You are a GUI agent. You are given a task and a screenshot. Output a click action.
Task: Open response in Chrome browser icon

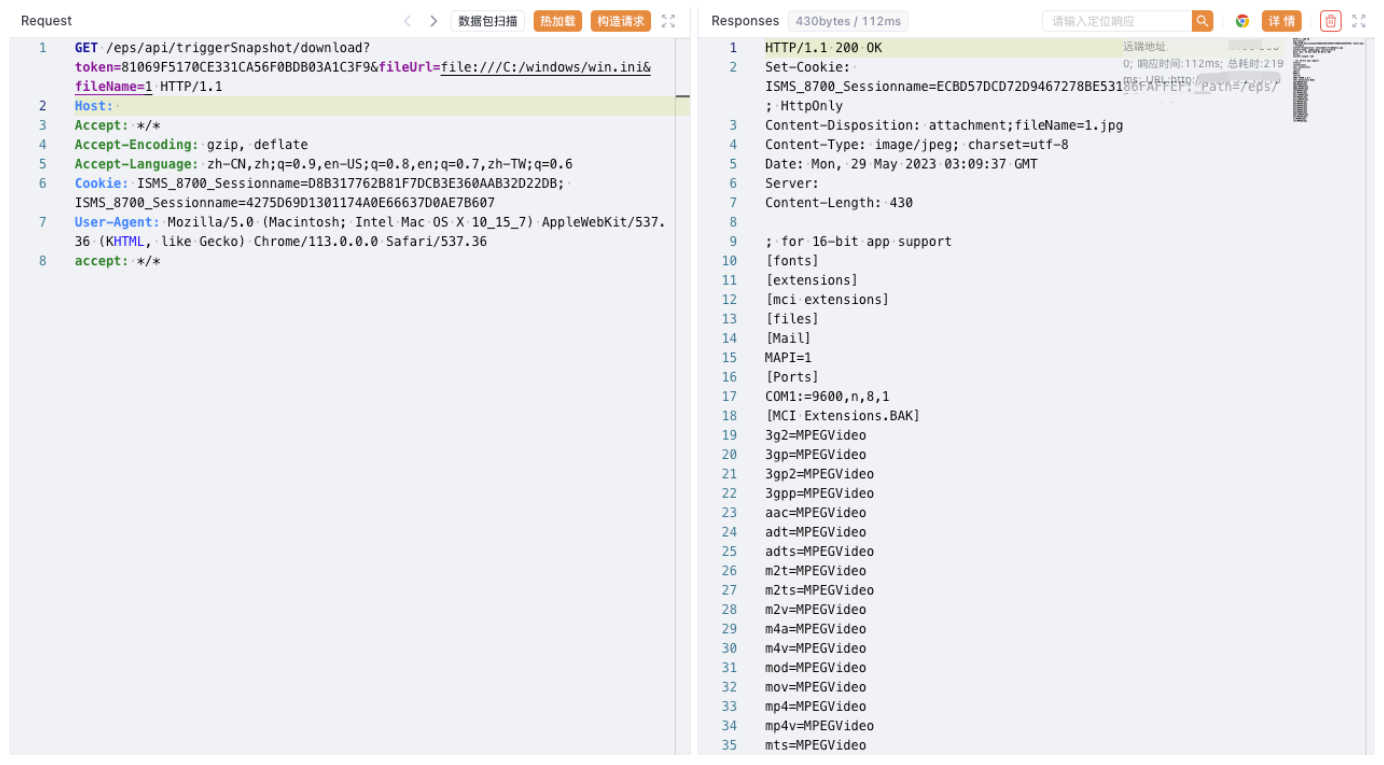[1242, 21]
